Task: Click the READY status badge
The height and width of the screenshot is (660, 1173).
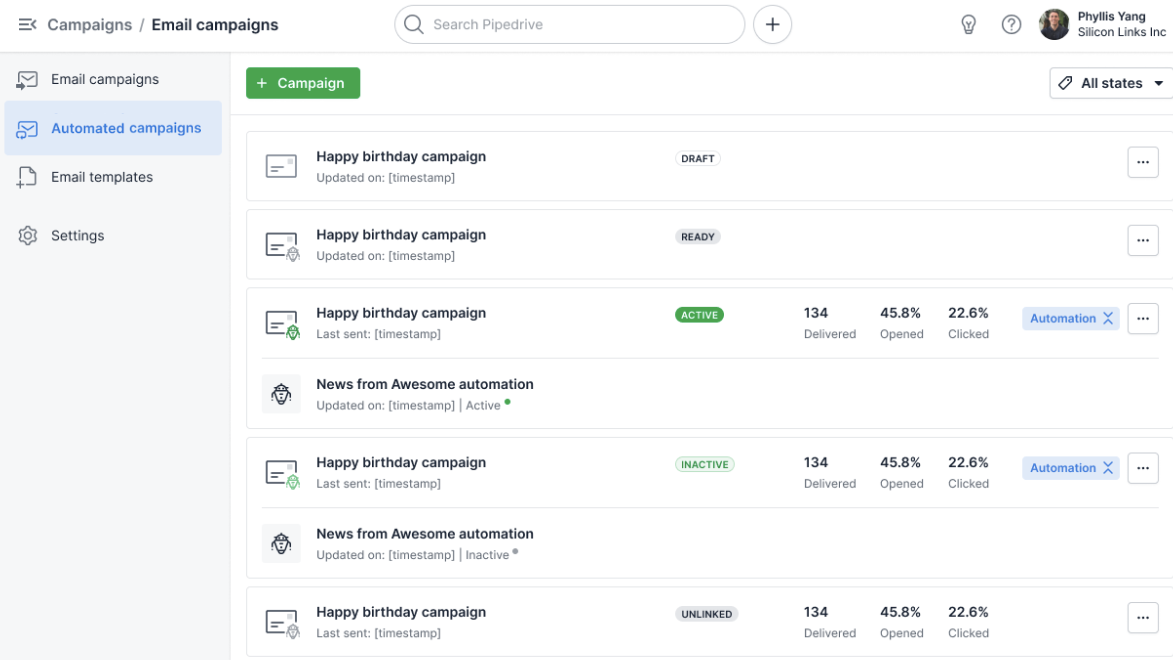Action: 697,237
